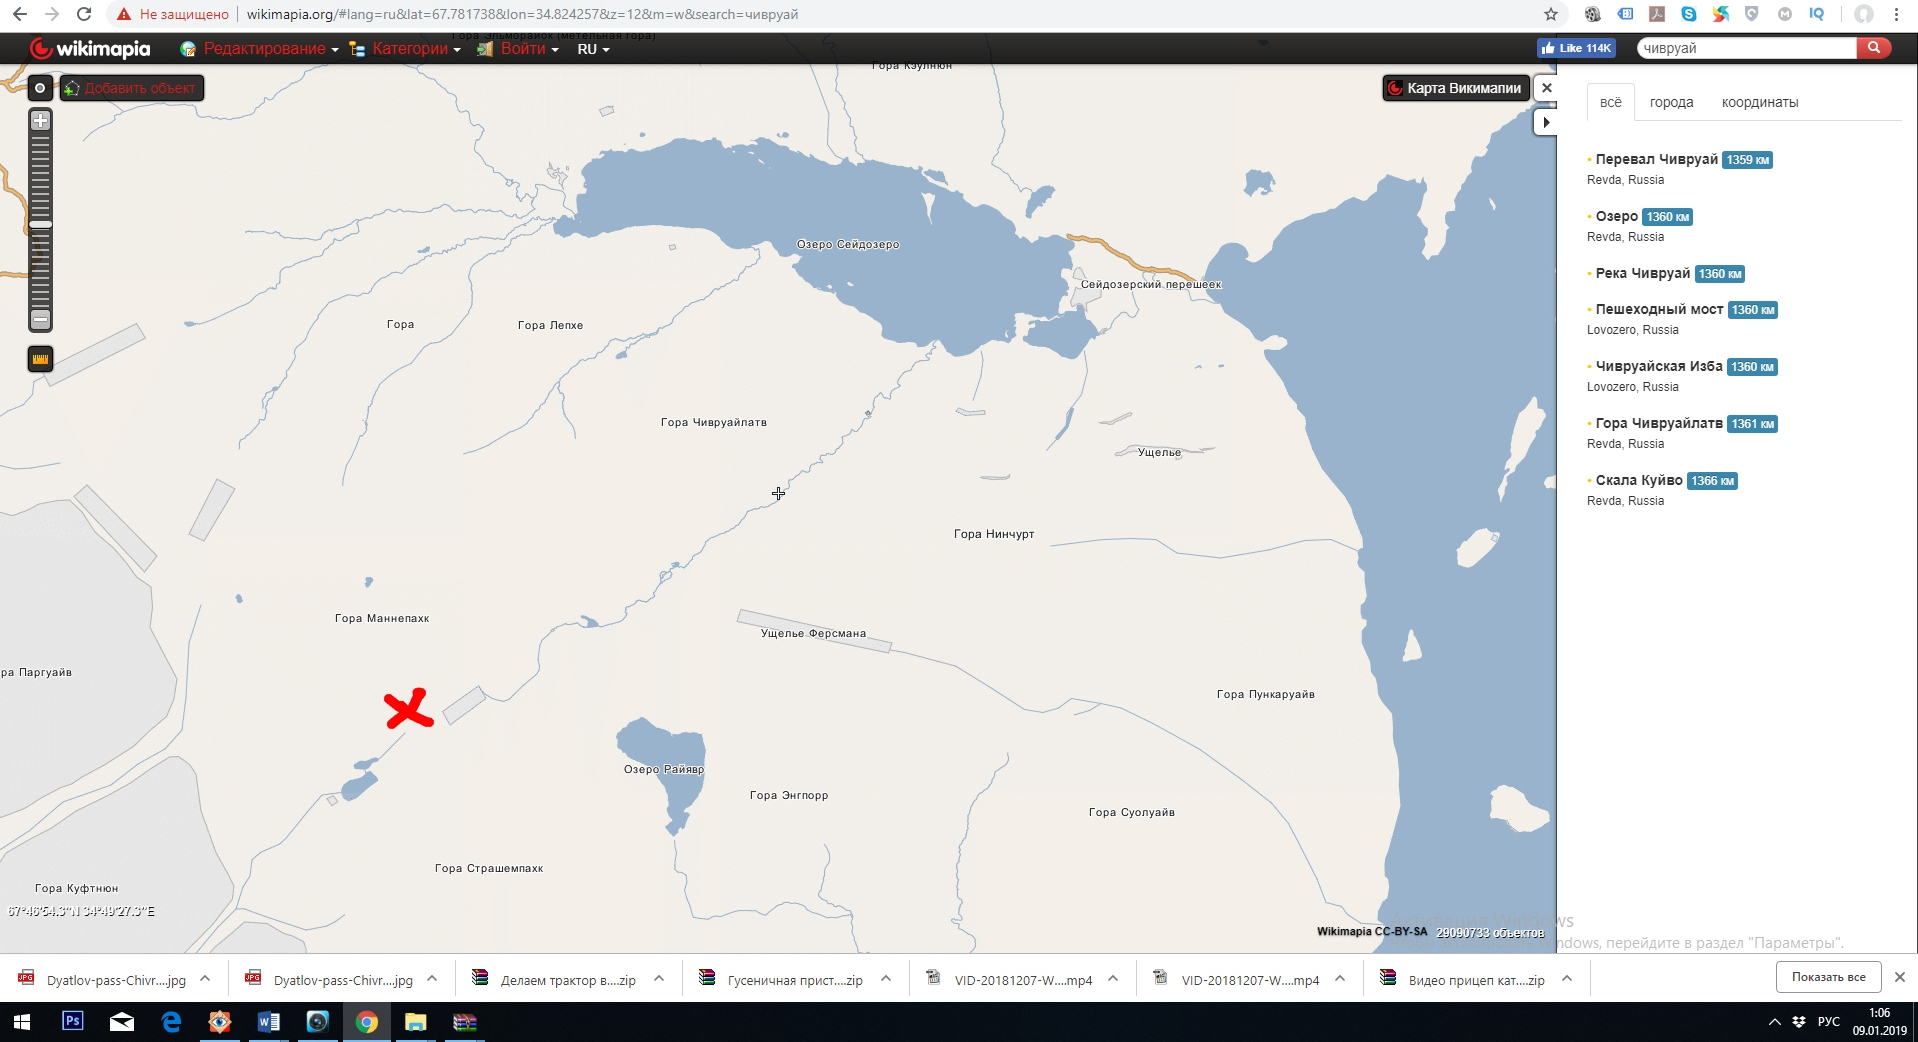Reload the page in browser

point(84,14)
